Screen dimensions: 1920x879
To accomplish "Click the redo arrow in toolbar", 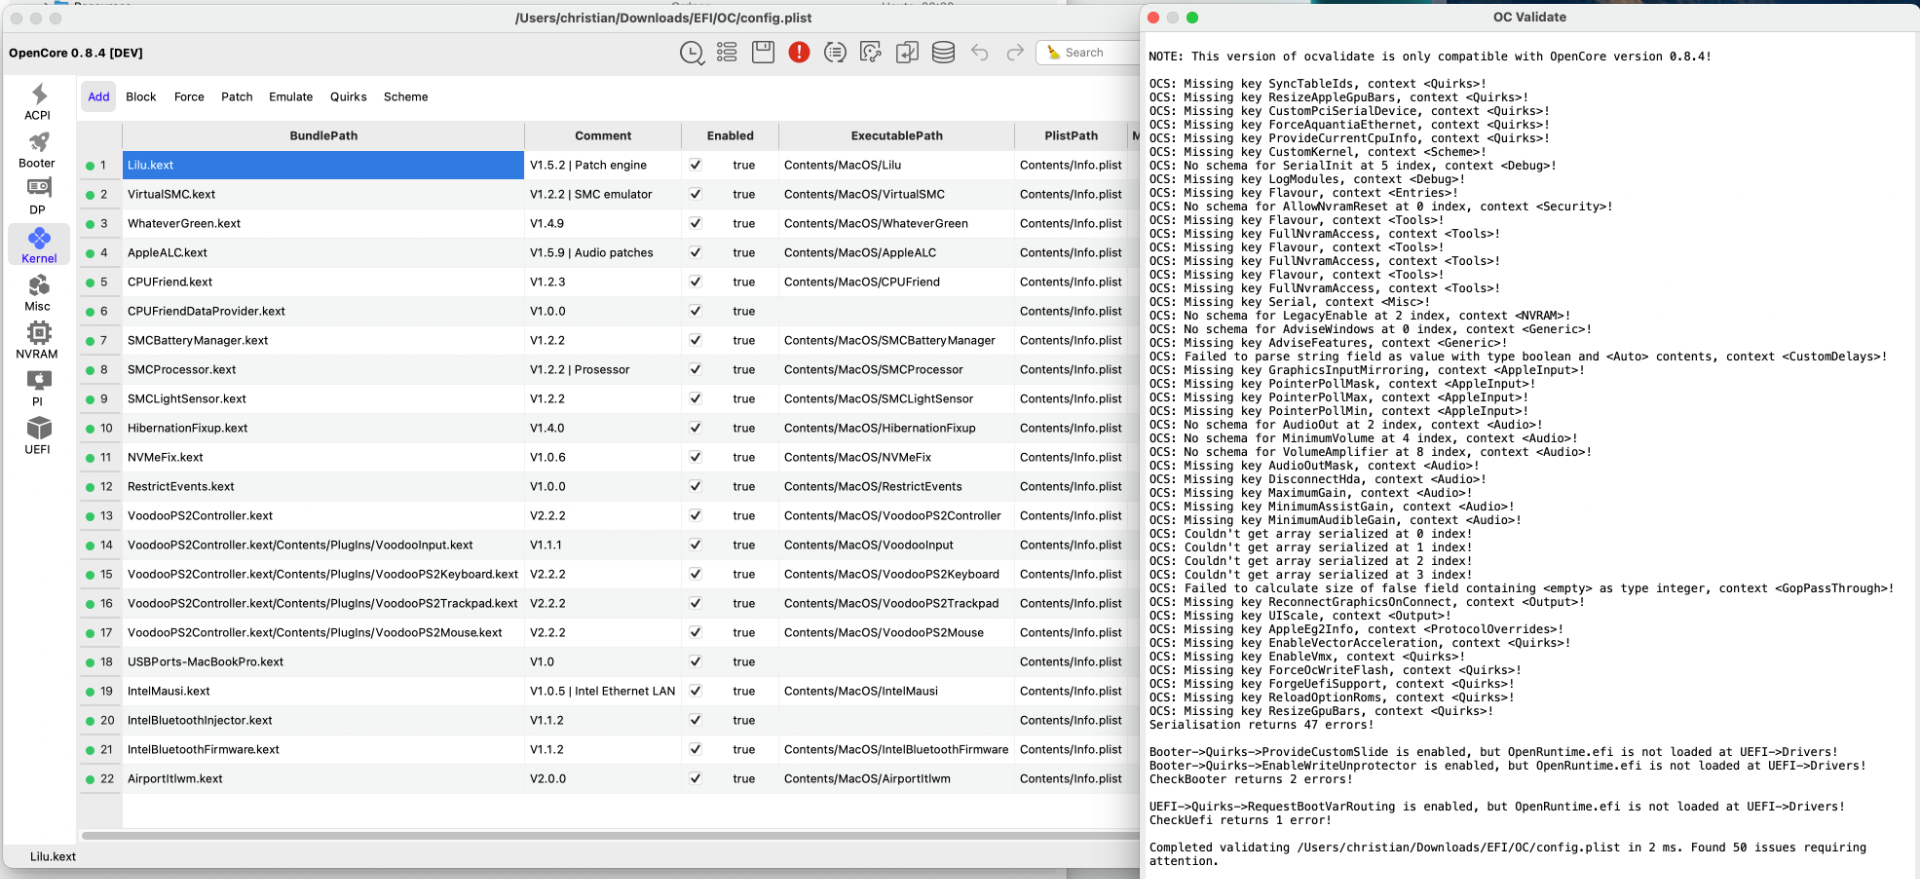I will 1015,52.
